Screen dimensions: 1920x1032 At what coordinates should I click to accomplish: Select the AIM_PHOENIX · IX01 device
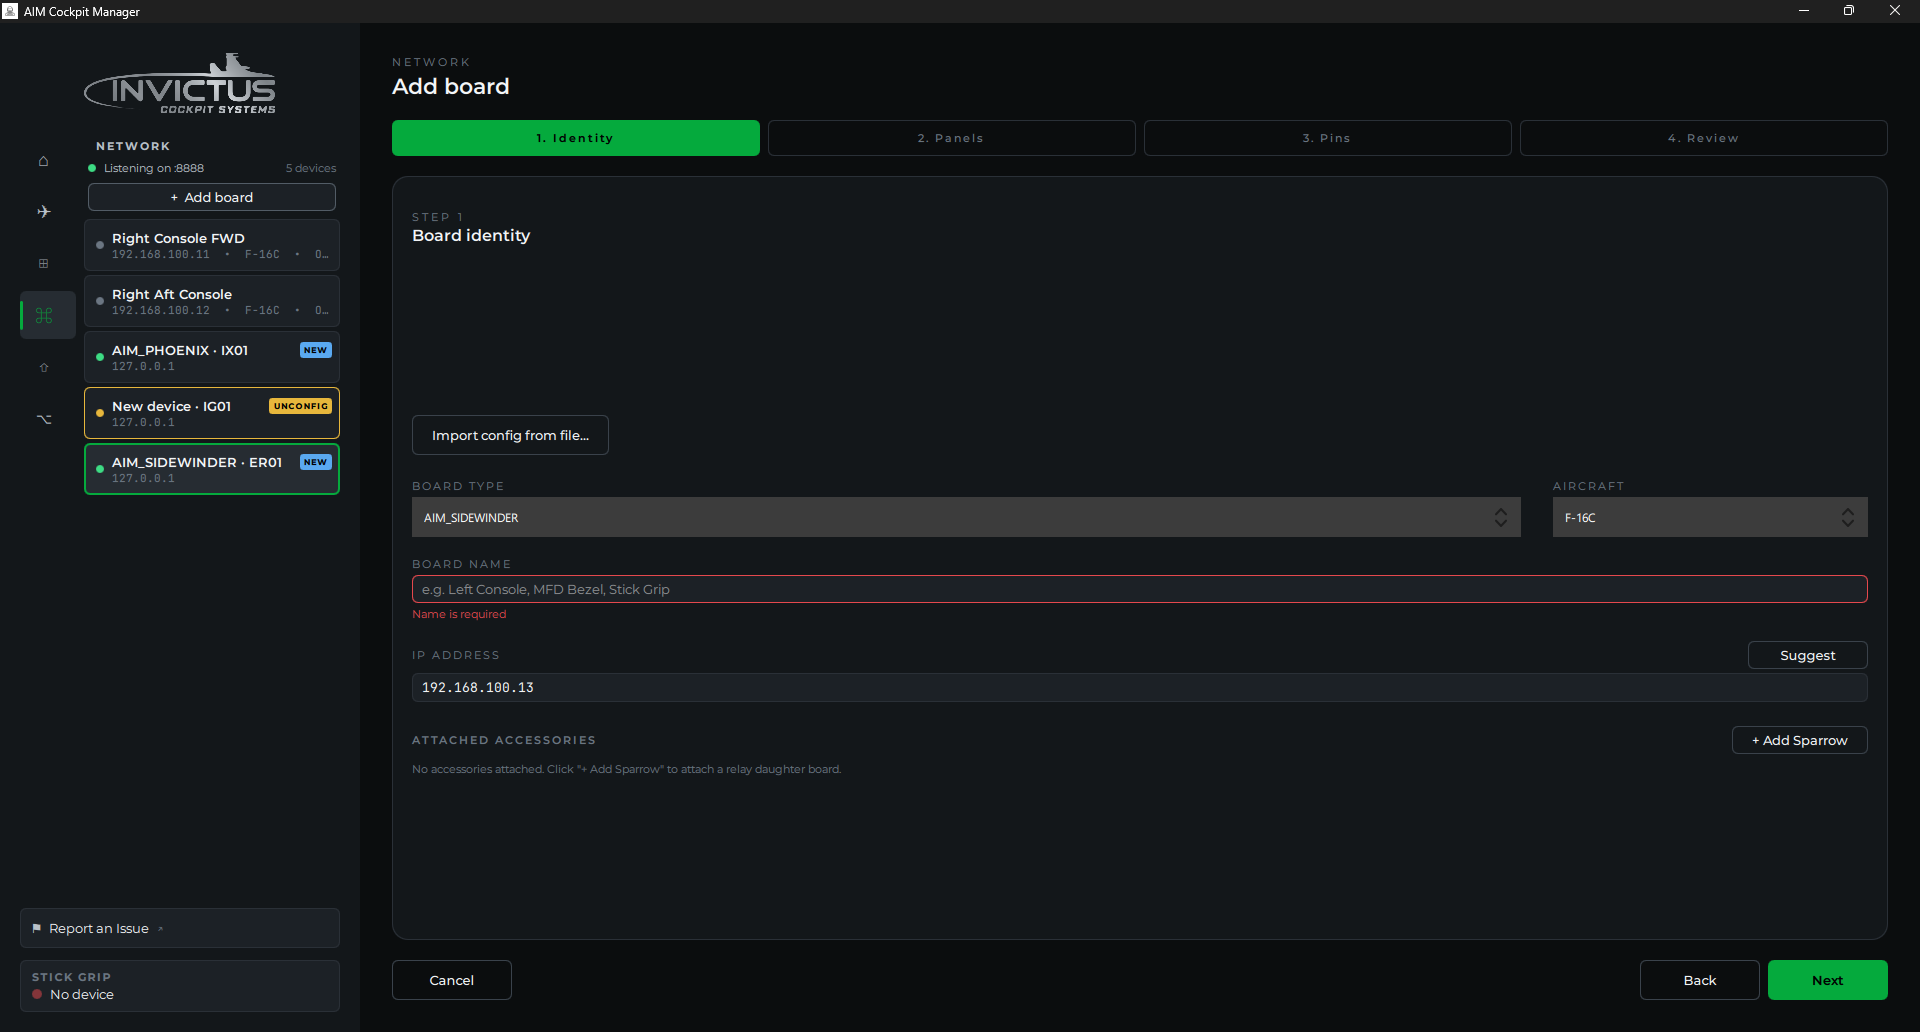[212, 357]
